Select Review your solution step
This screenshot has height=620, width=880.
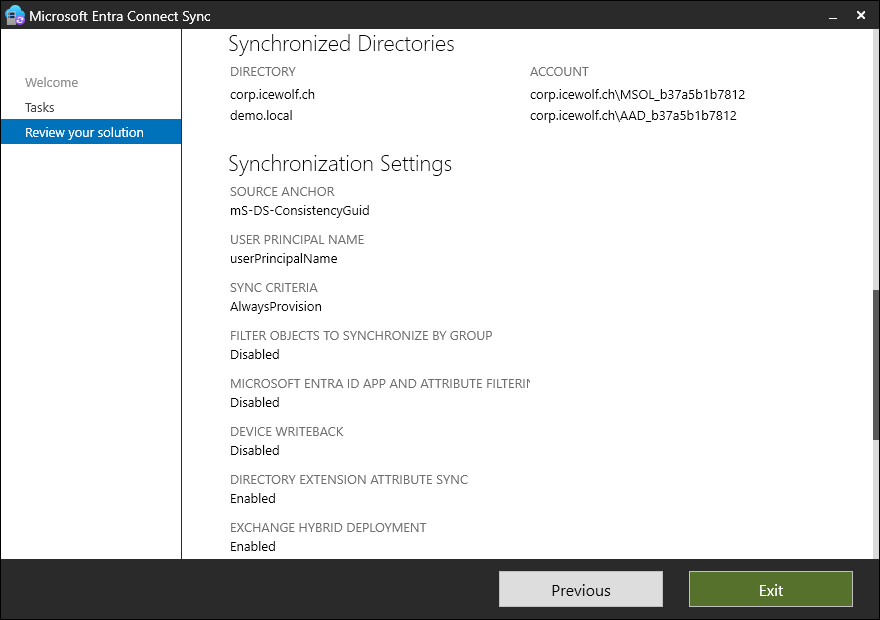(91, 132)
